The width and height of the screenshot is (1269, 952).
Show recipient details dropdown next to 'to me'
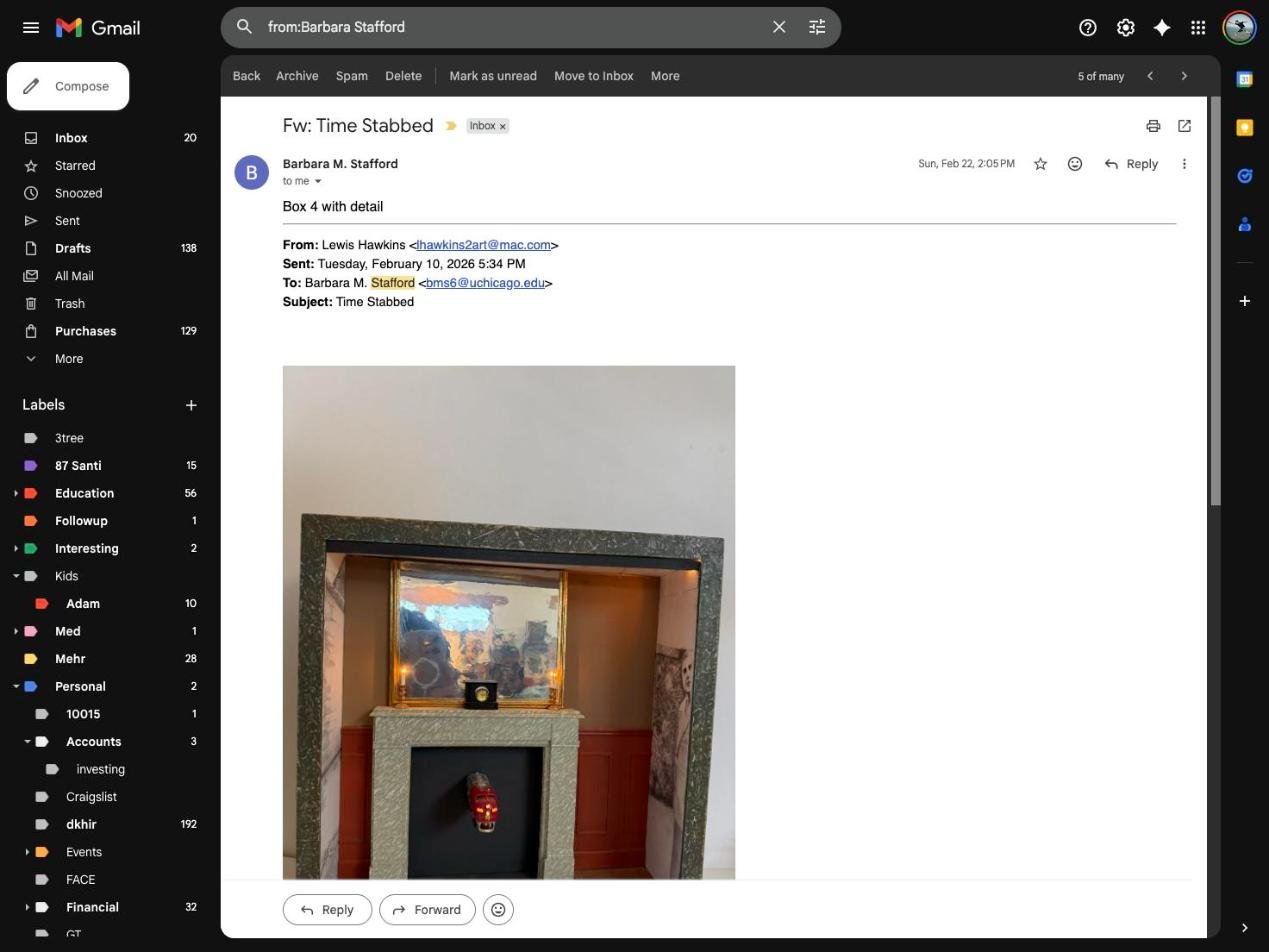318,182
